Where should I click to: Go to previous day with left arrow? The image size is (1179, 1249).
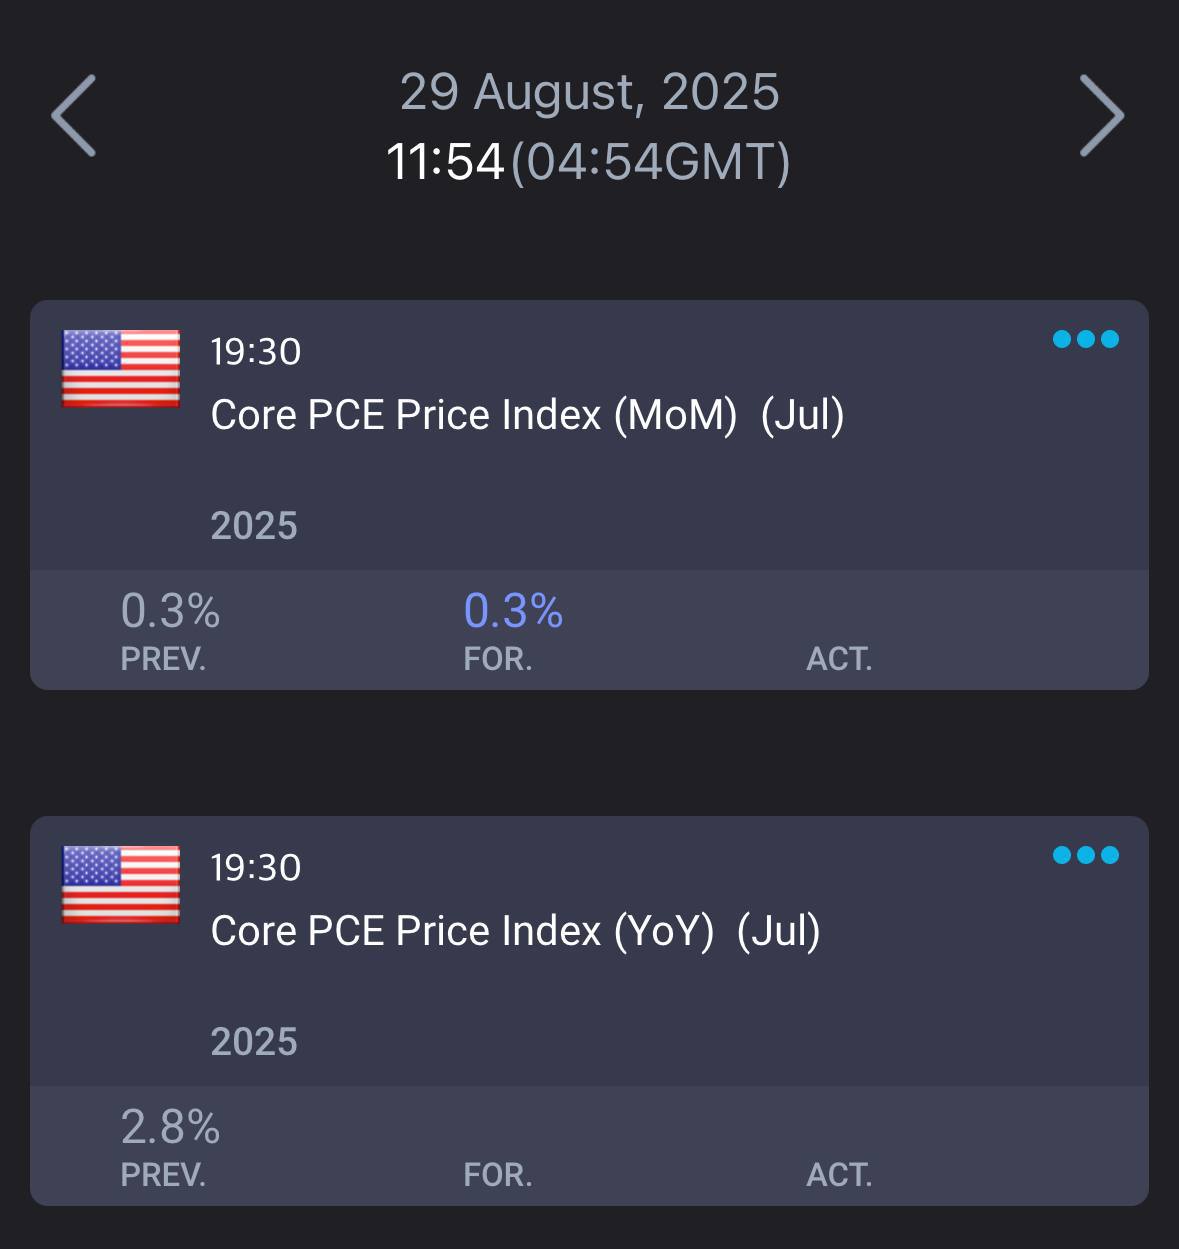tap(74, 116)
